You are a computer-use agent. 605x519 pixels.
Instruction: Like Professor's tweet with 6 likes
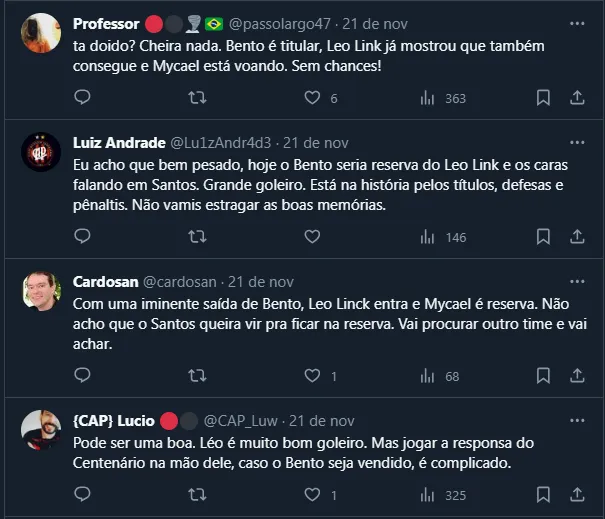pos(312,98)
